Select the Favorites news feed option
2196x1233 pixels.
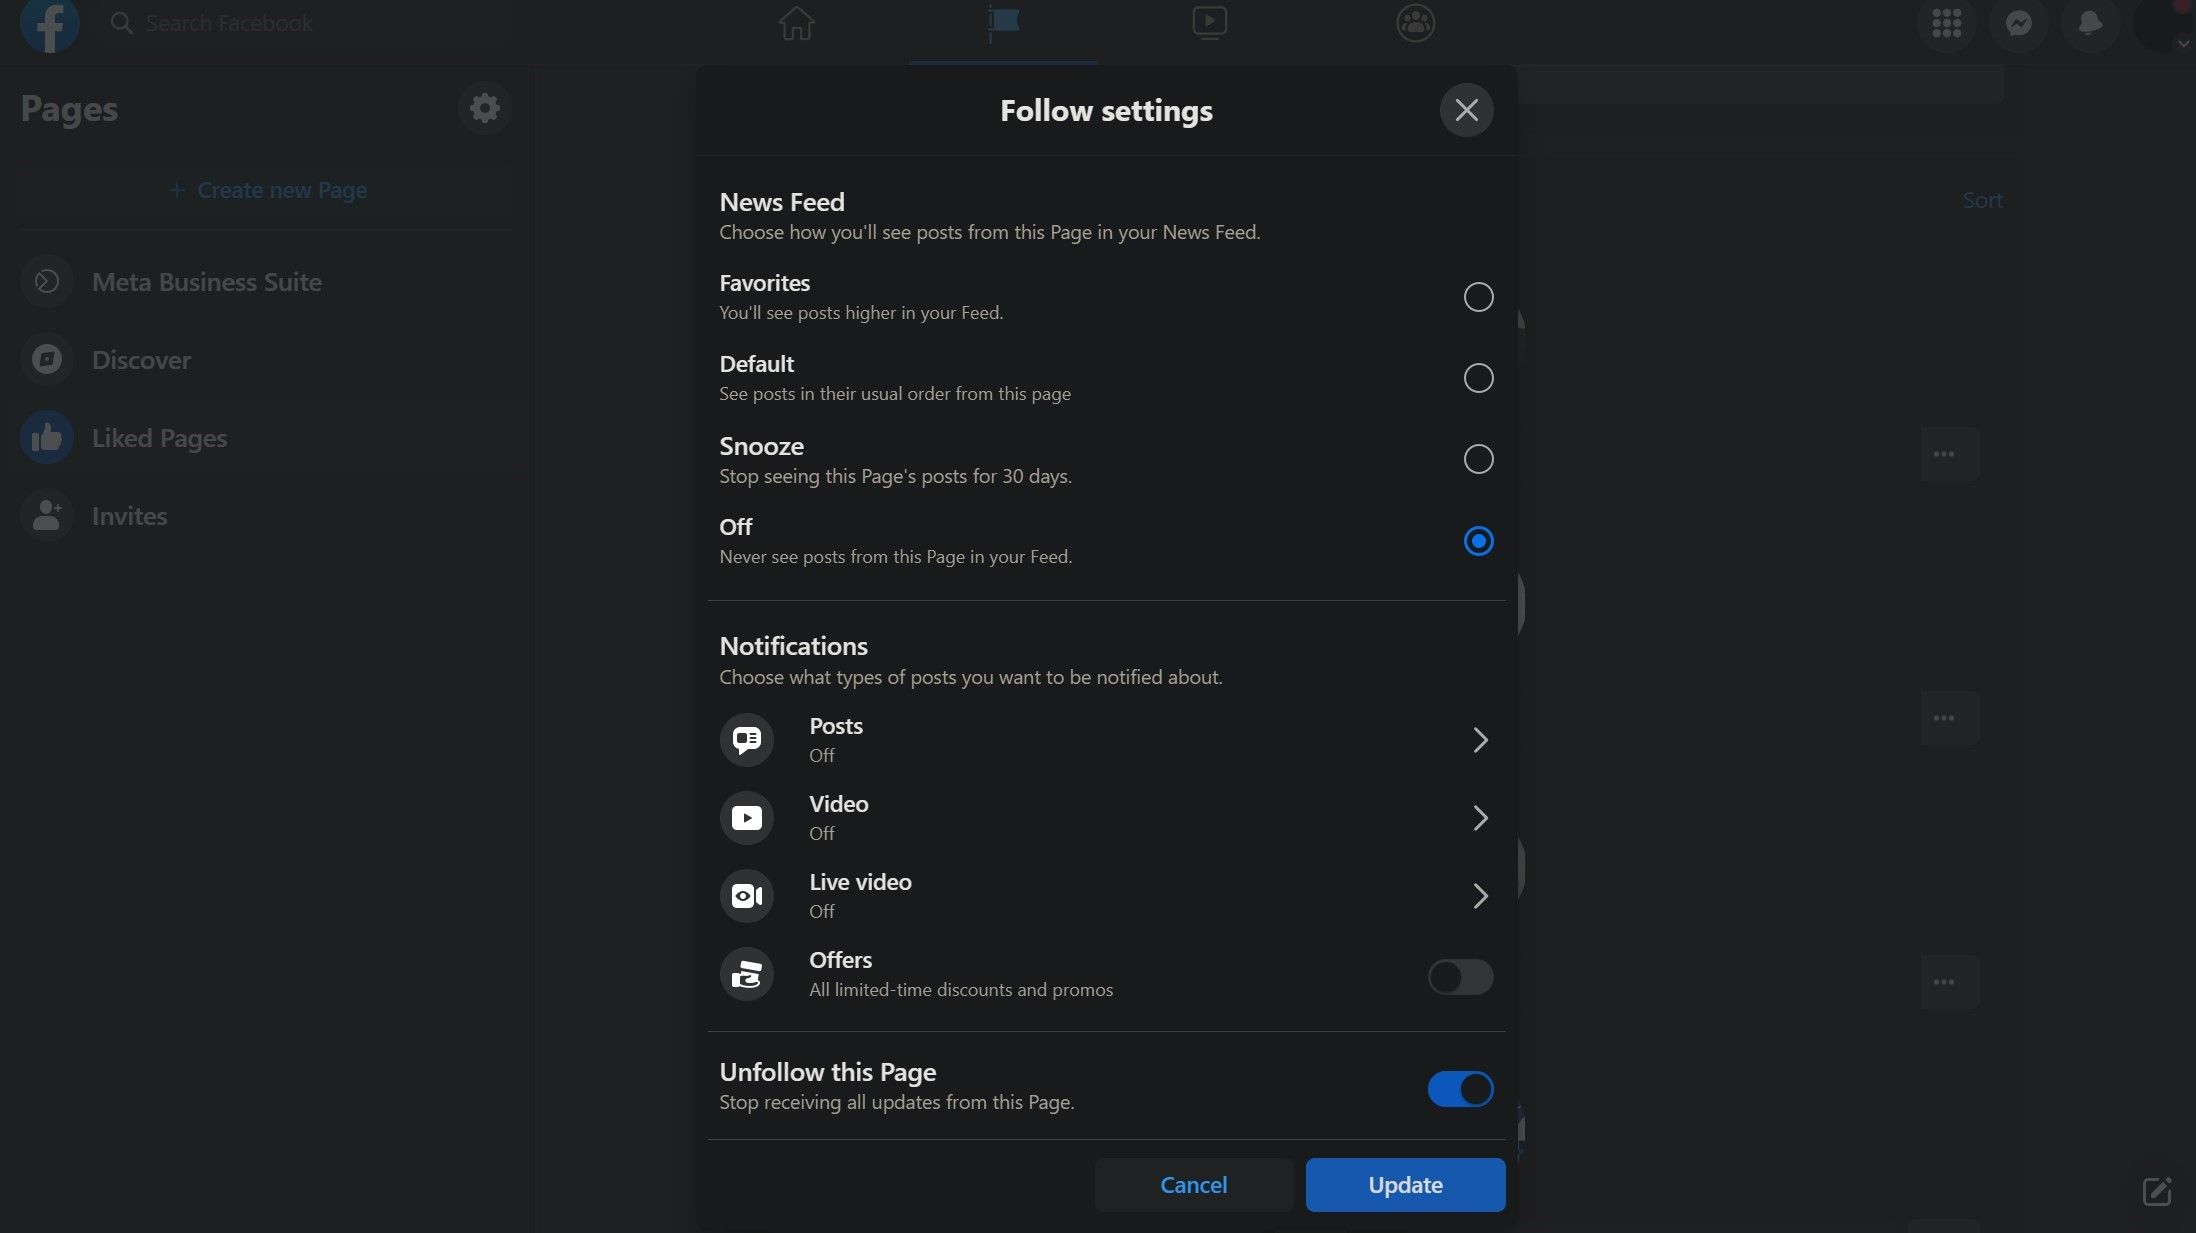pyautogui.click(x=1478, y=296)
